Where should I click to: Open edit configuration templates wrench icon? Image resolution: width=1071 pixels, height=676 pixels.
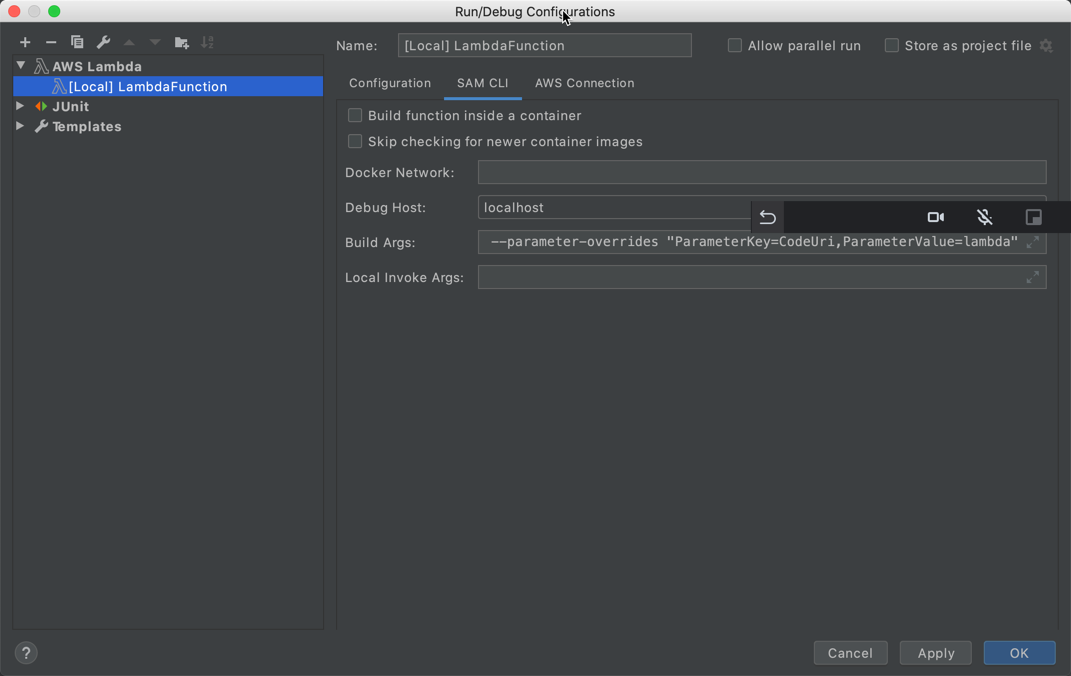[103, 42]
